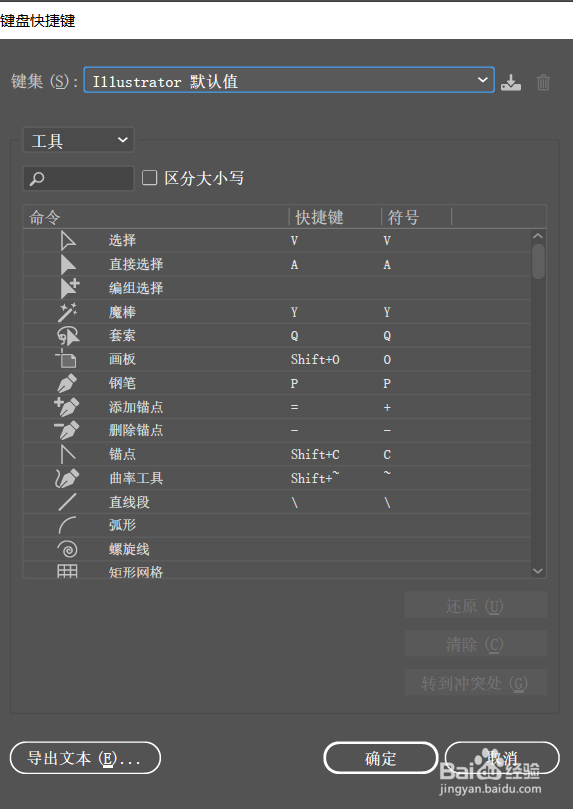
Task: Select the 直接选择 command label
Action: coord(136,264)
